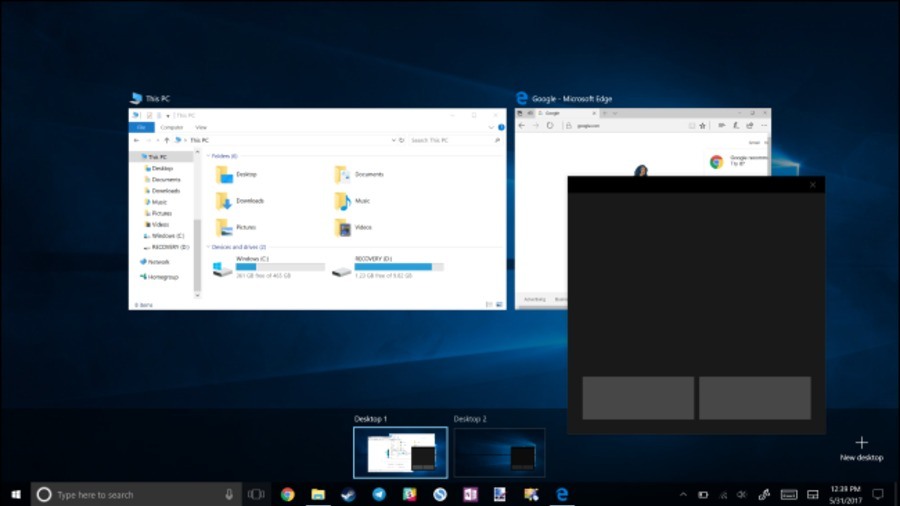900x506 pixels.
Task: Open the Computer ribbon tab in This PC
Action: (172, 127)
